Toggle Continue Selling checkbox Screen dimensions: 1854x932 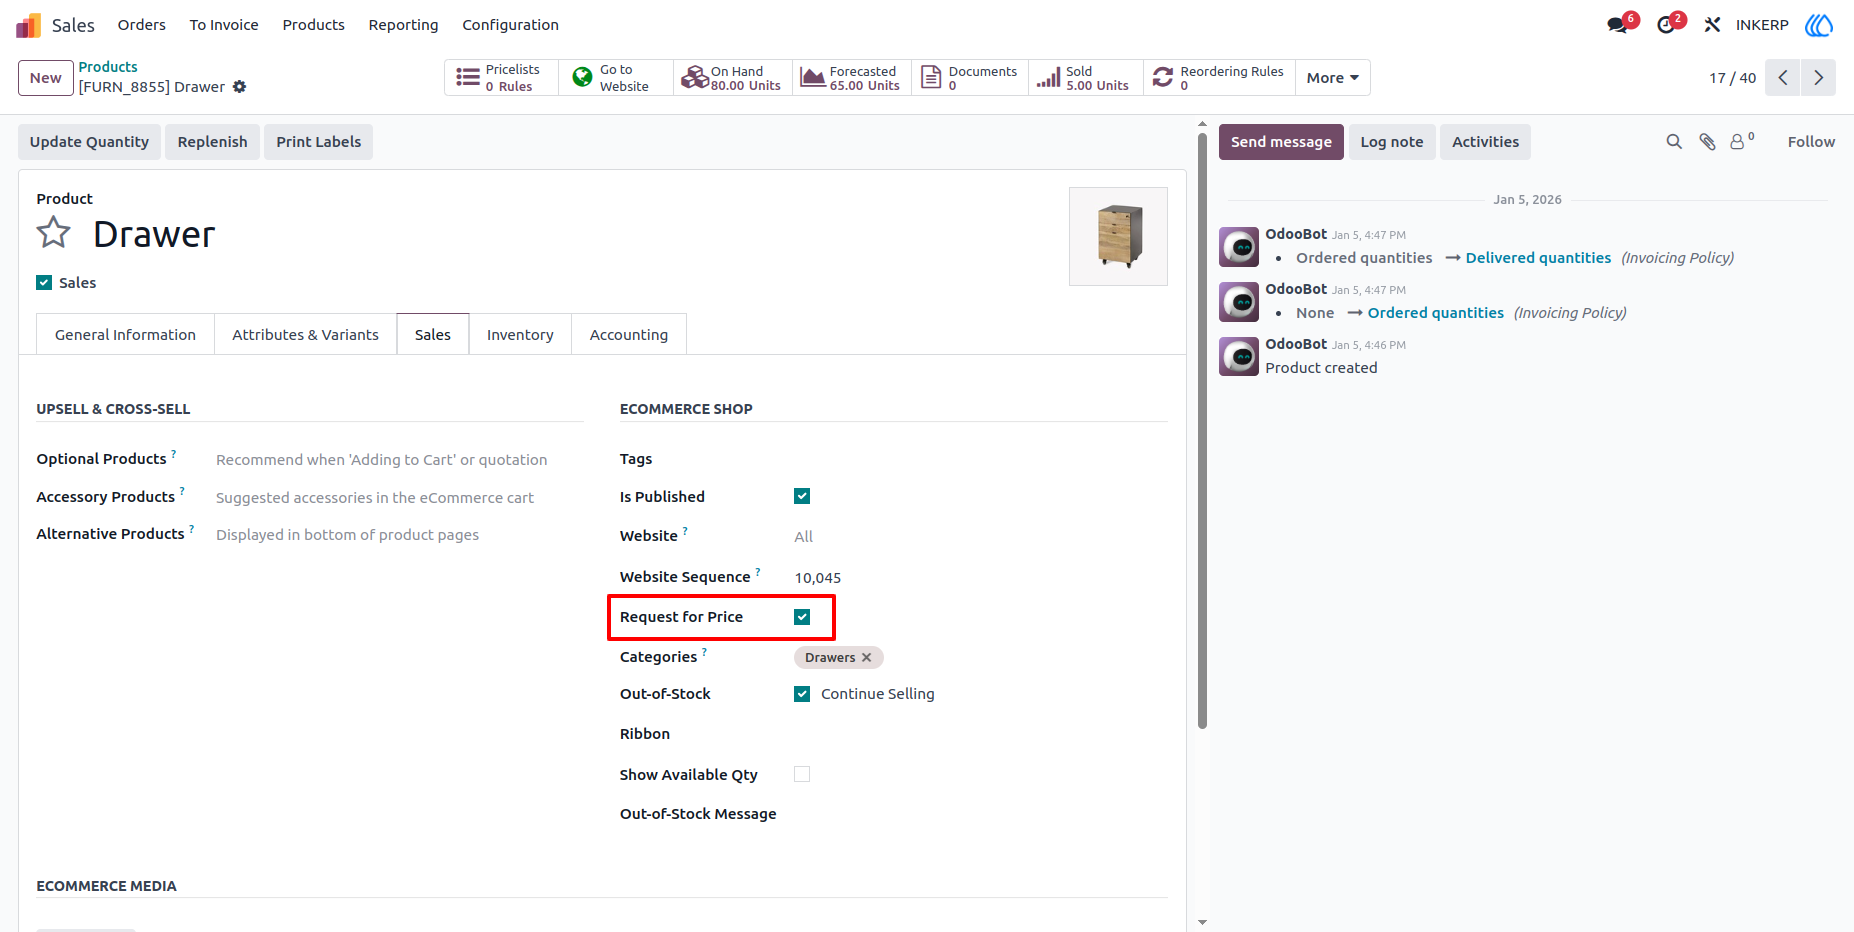pyautogui.click(x=802, y=694)
